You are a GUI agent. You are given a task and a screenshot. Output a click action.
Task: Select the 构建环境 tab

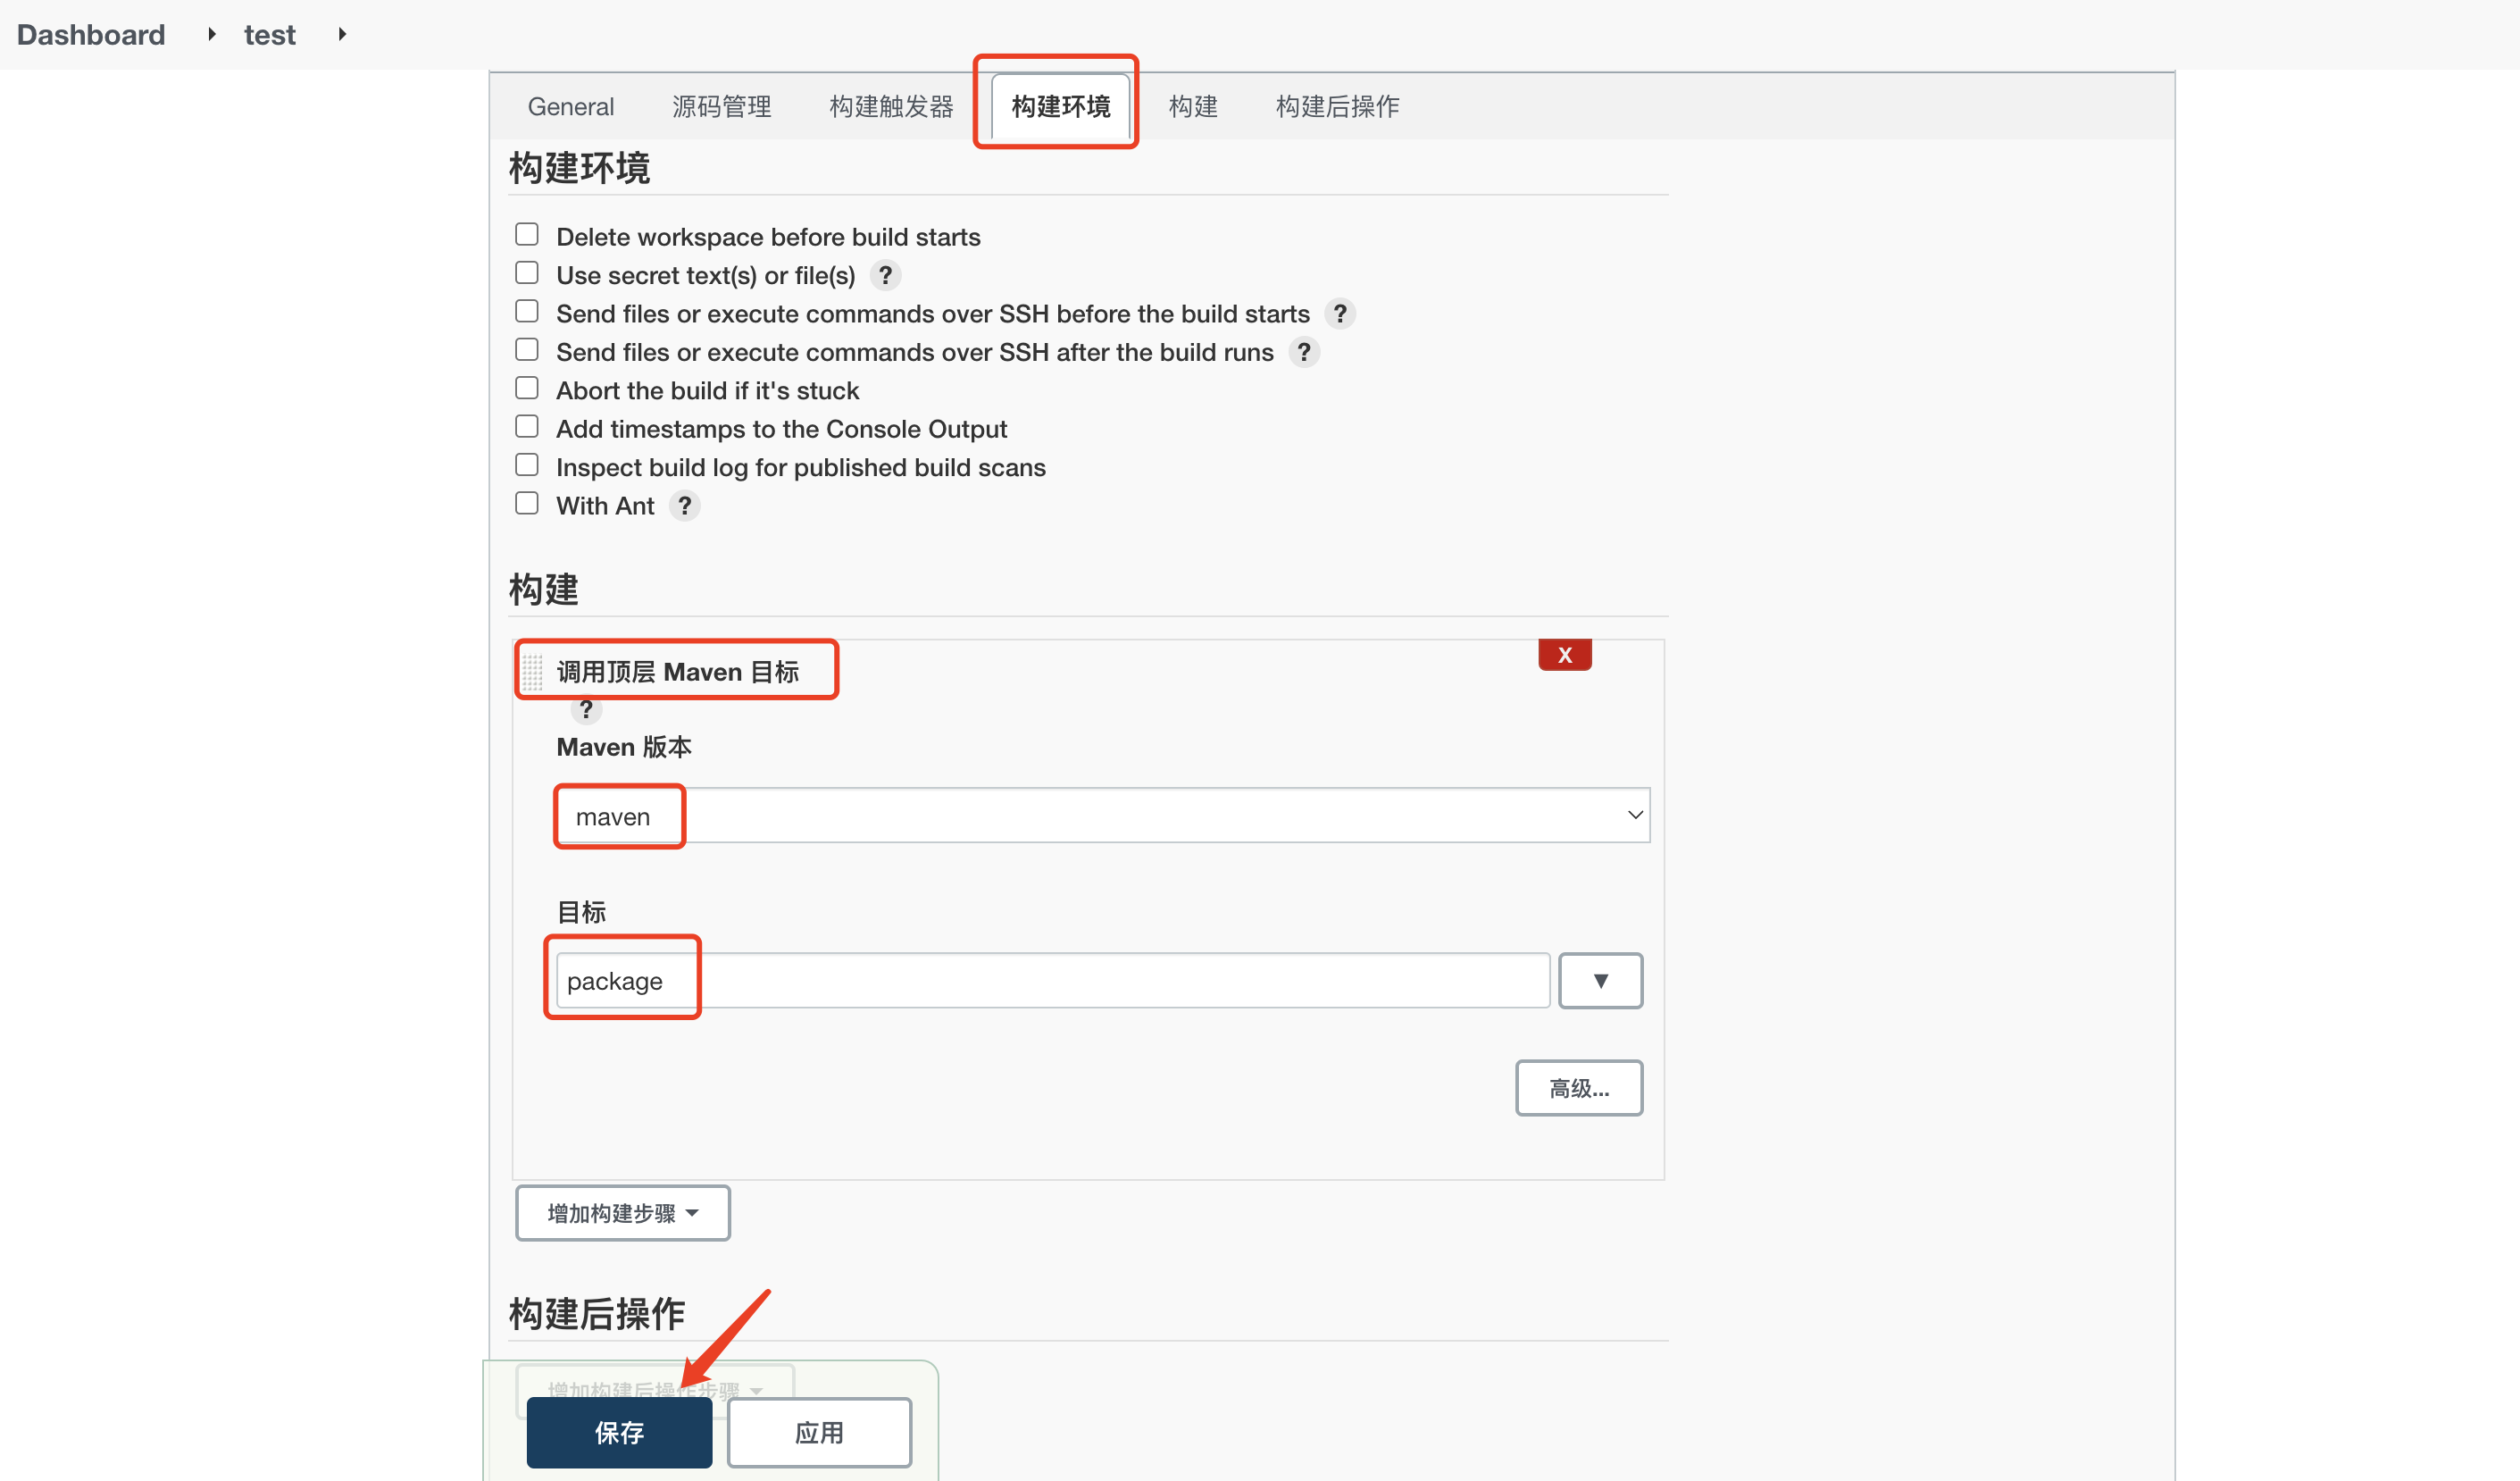pyautogui.click(x=1061, y=106)
